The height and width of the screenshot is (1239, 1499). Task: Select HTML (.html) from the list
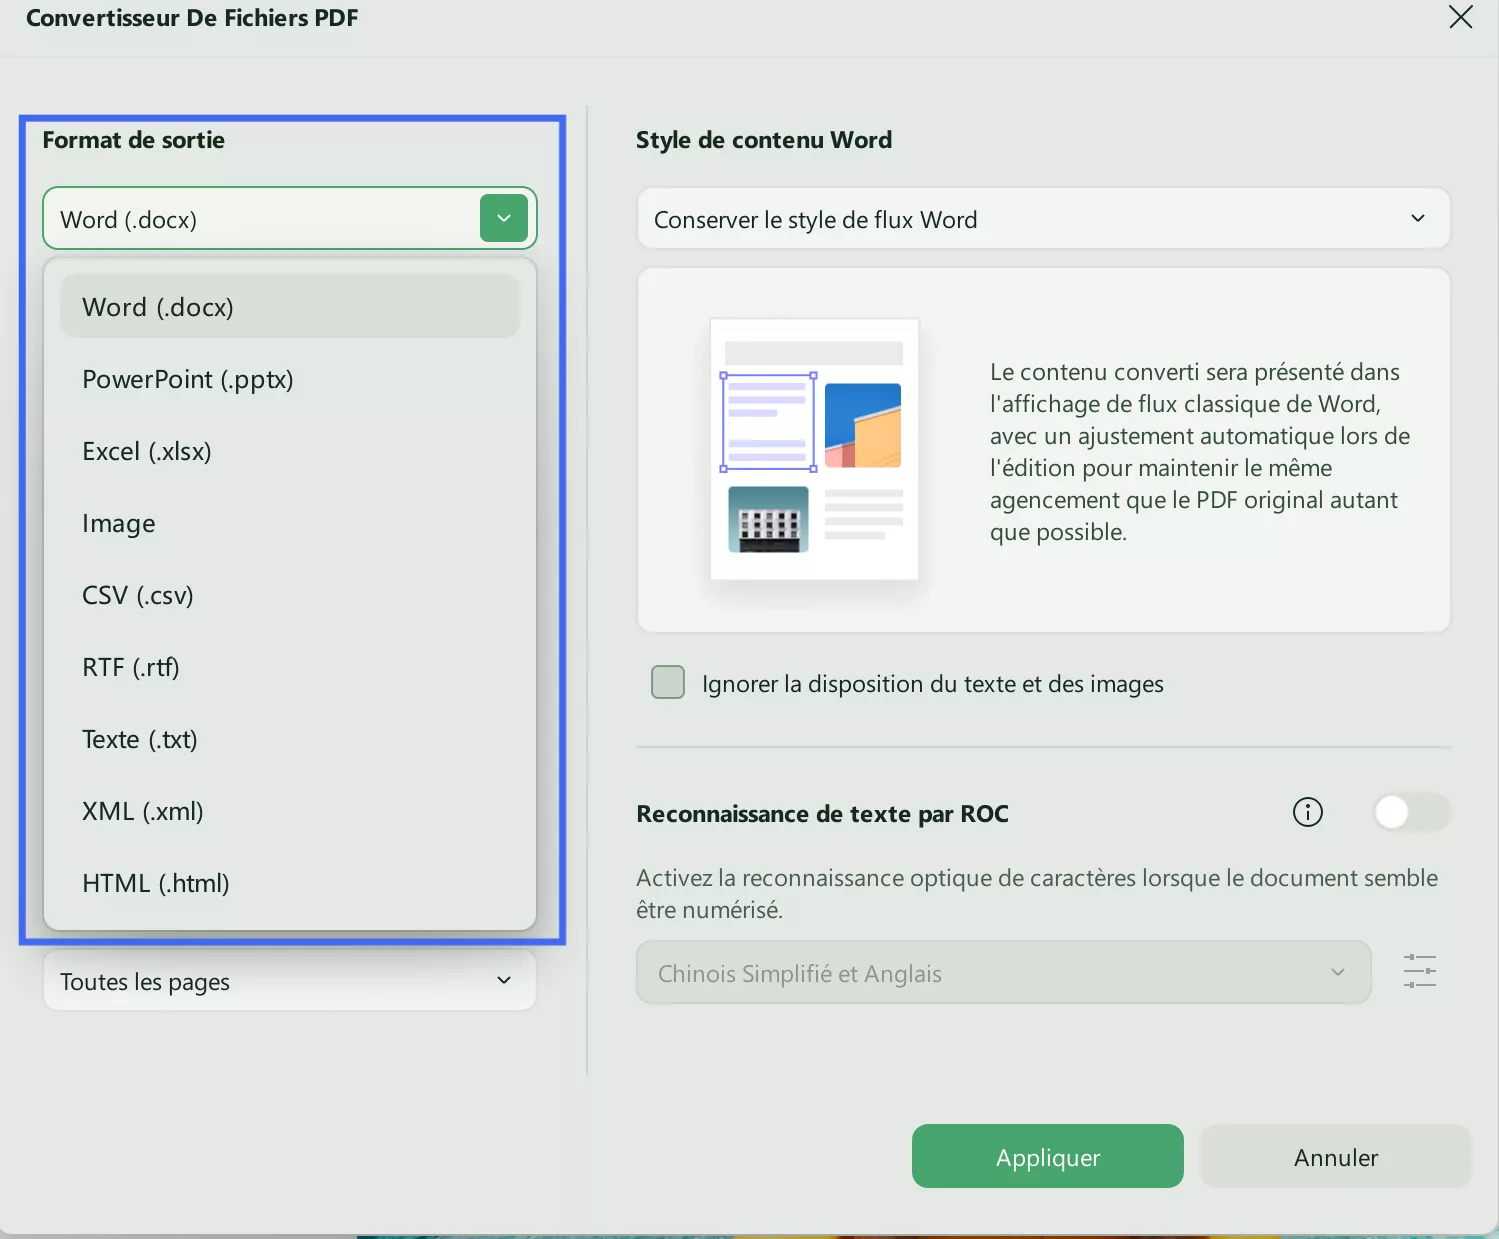(x=156, y=883)
